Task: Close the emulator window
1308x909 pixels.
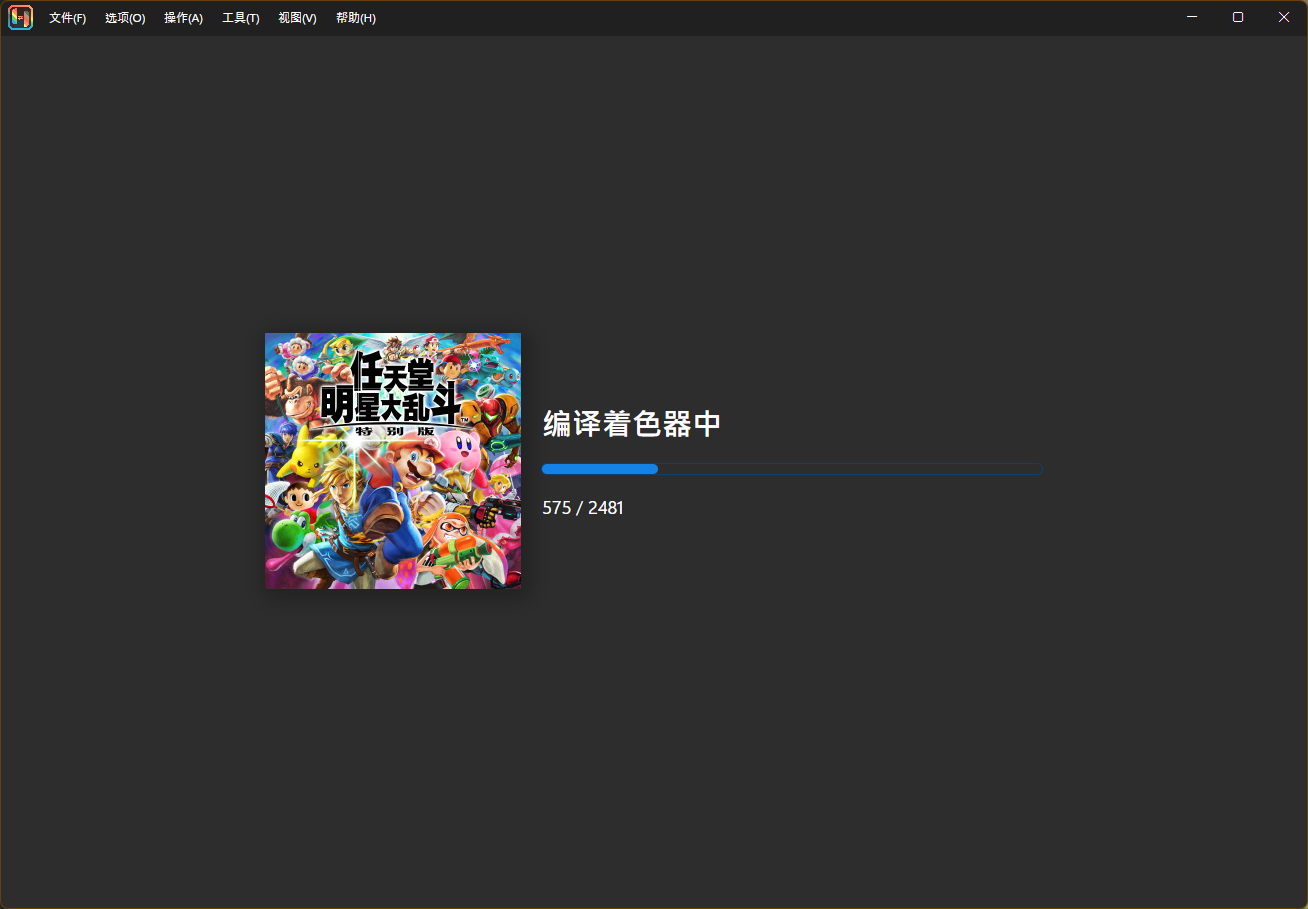Action: pyautogui.click(x=1284, y=17)
